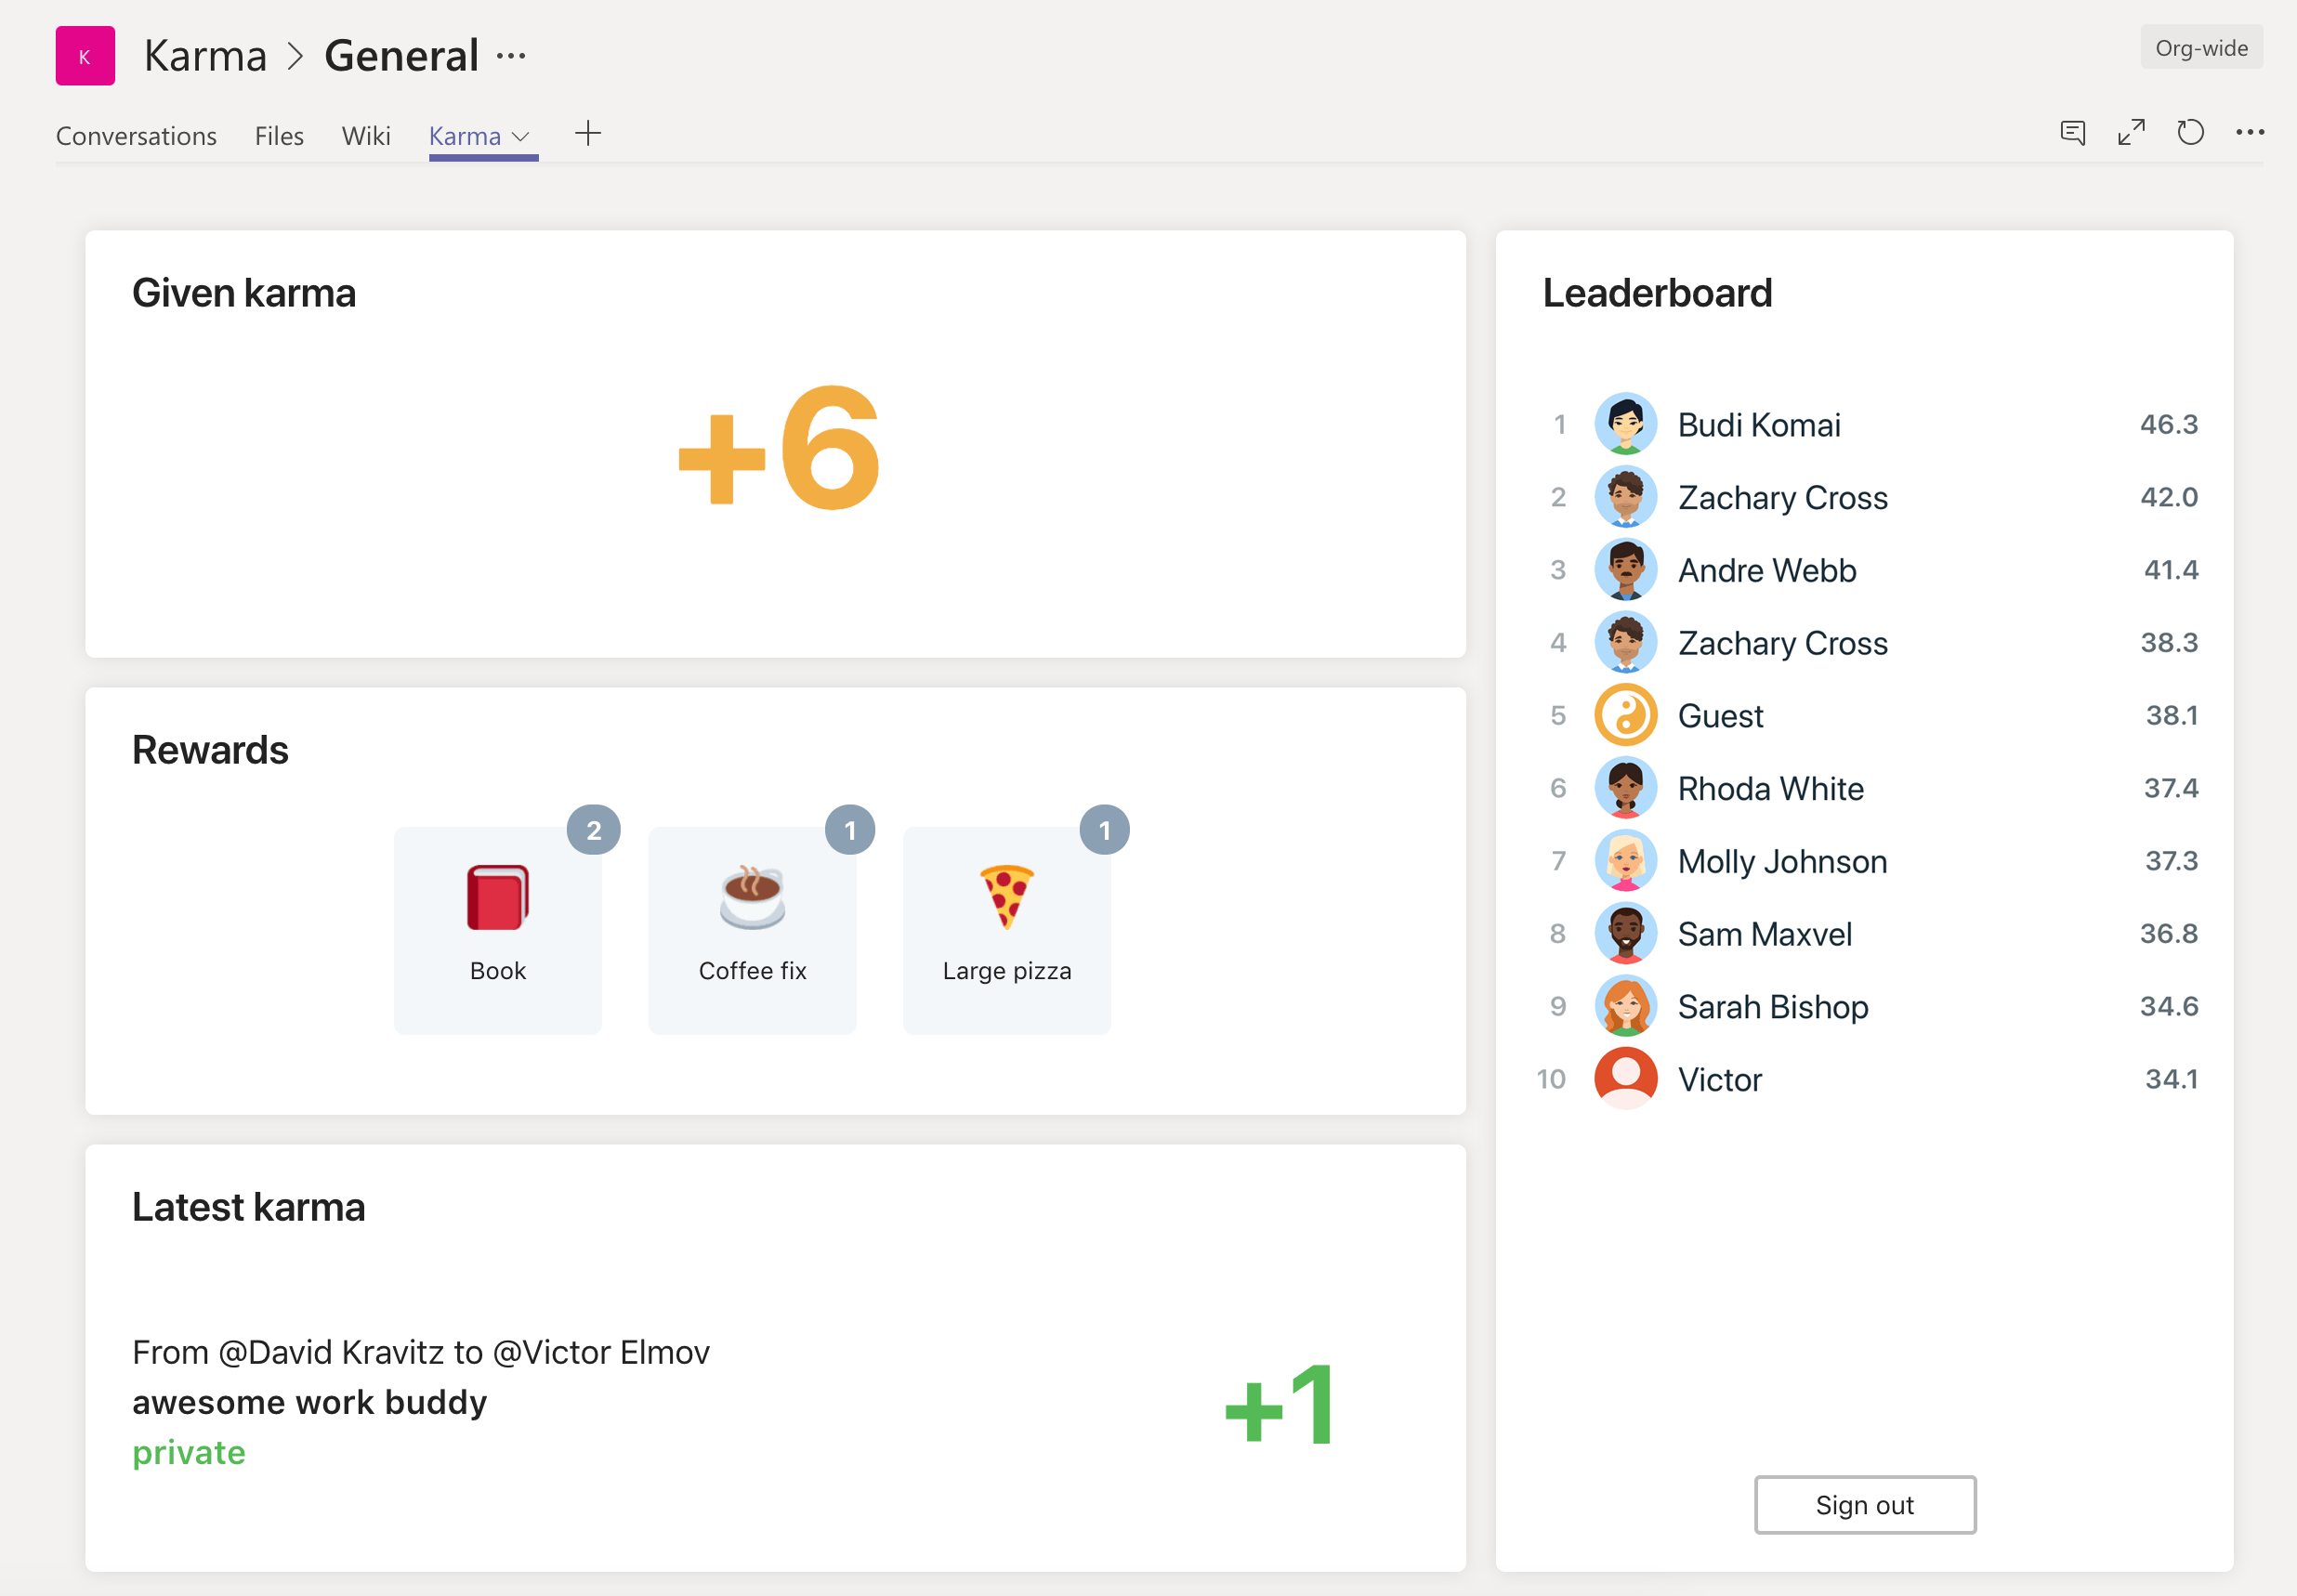
Task: Click the Karma team logo square
Action: tap(85, 55)
